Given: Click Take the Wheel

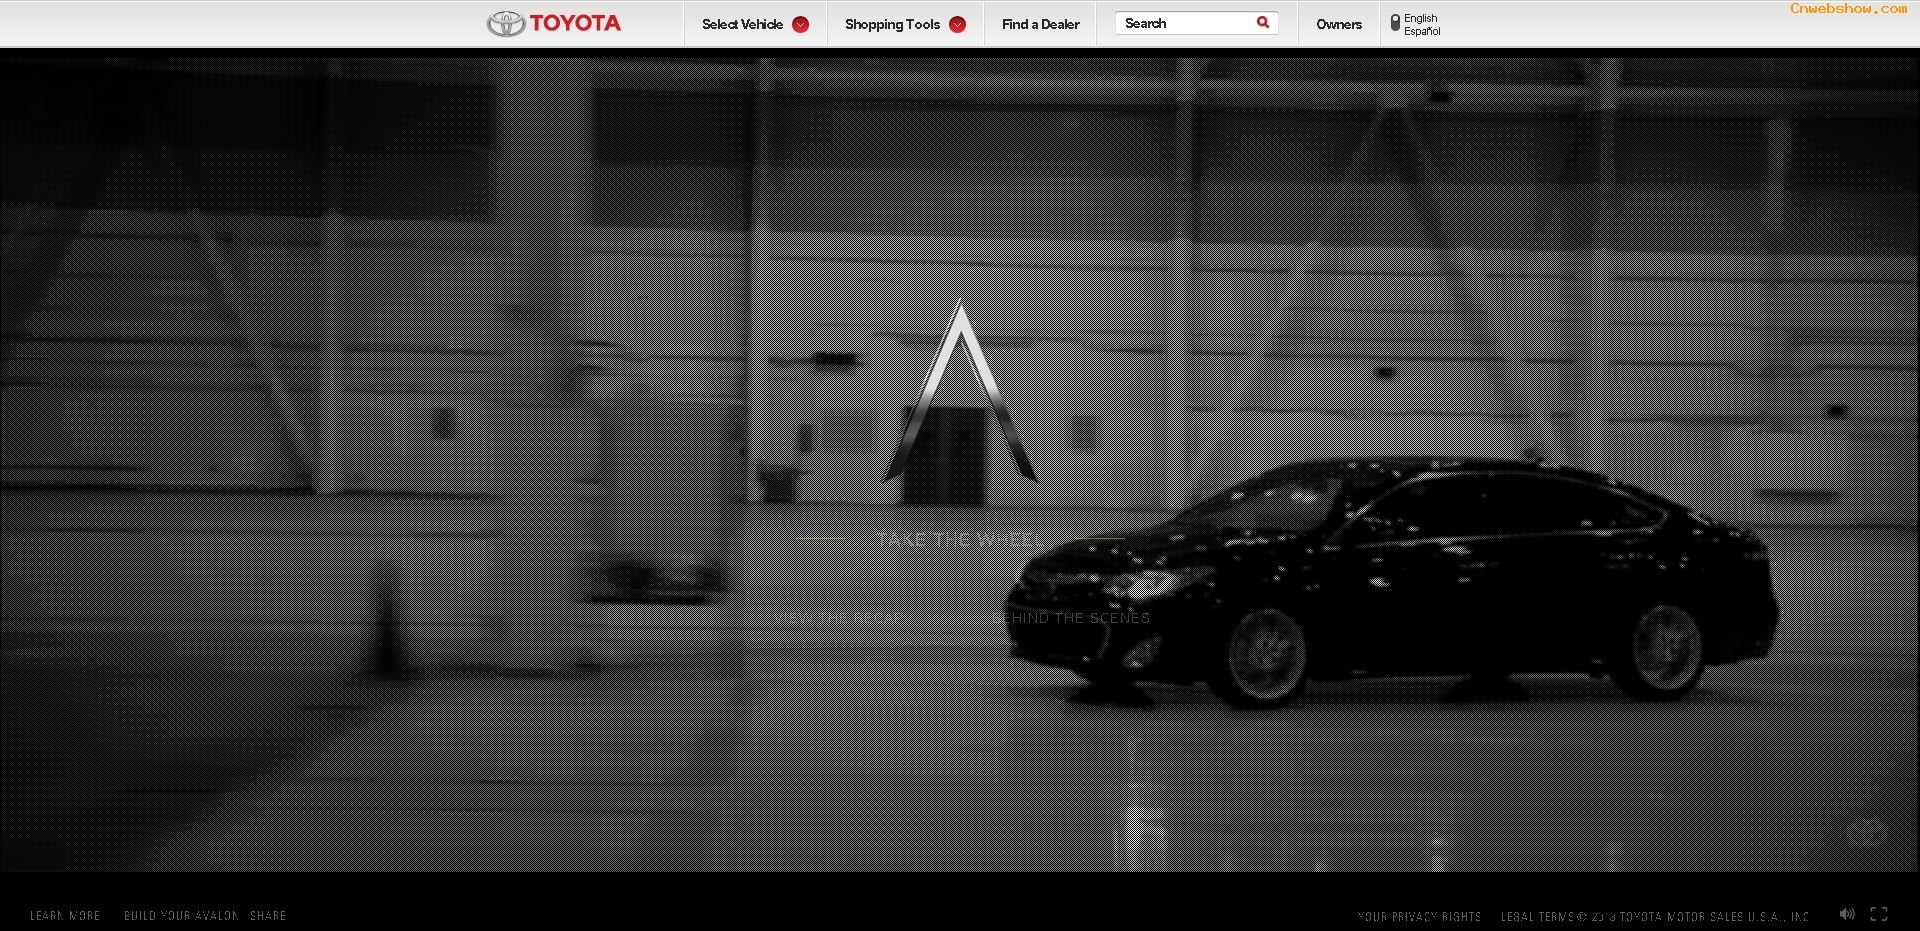Looking at the screenshot, I should point(959,539).
